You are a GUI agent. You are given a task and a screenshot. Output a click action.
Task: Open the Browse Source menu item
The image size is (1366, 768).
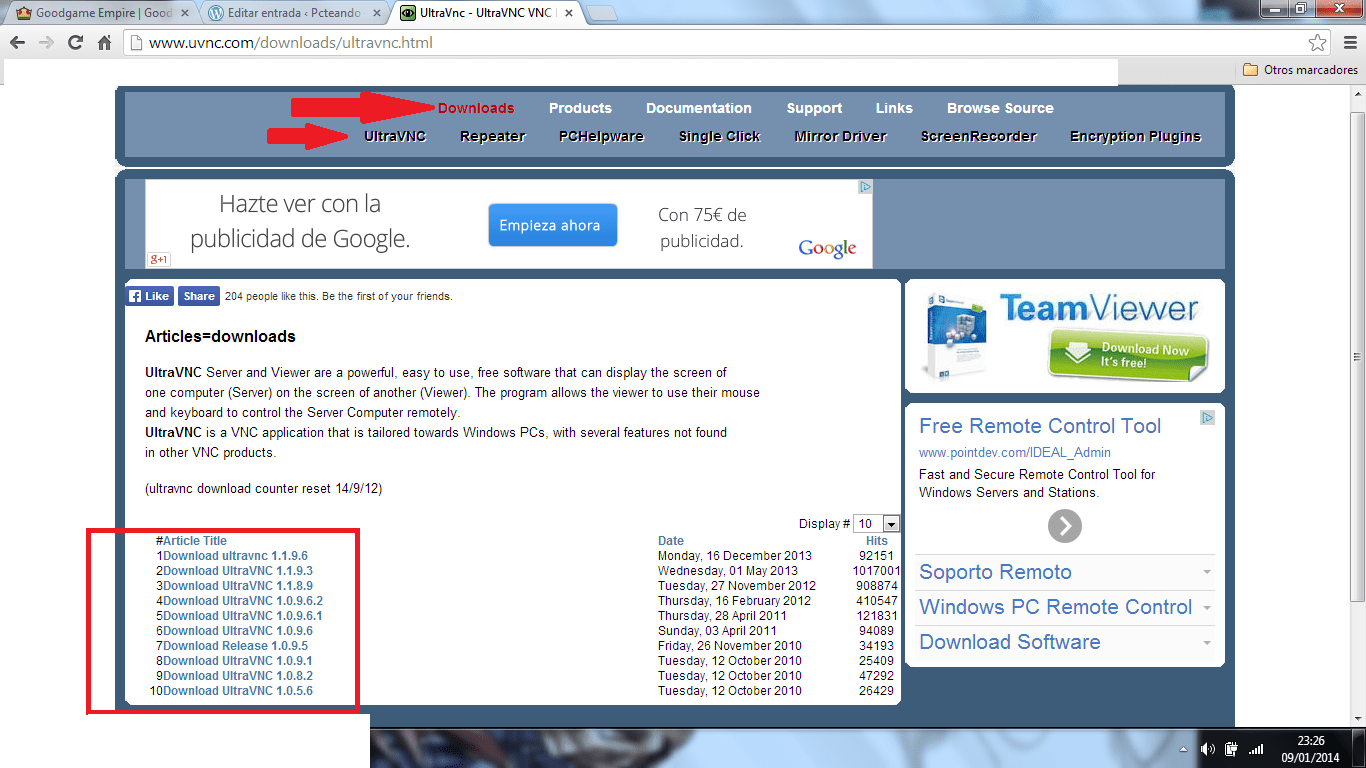click(1000, 108)
